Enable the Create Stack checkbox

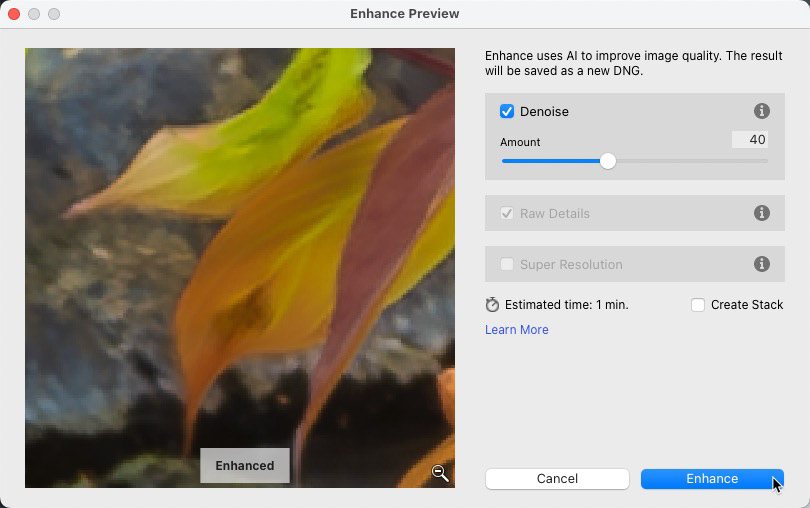[698, 305]
